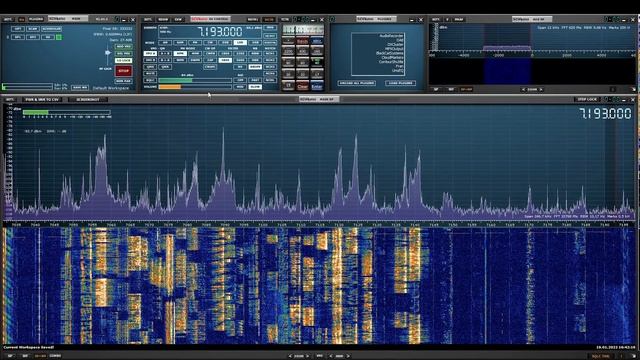Viewport: 640px width, 360px height.
Task: Switch Aux SP view to SP+WF
Action: pyautogui.click(x=466, y=89)
